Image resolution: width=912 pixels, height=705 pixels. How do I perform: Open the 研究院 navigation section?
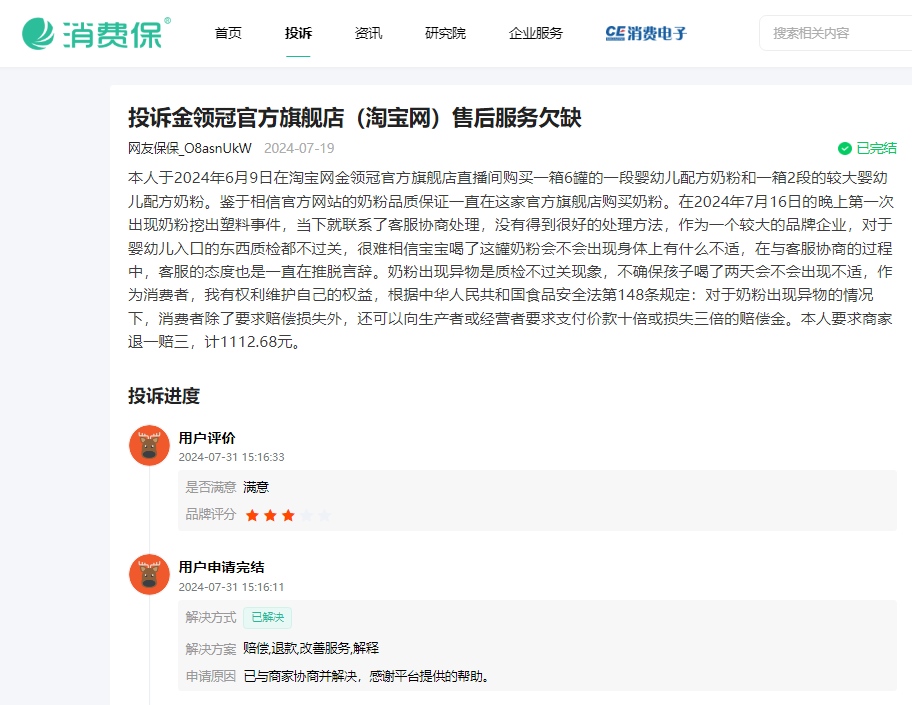click(444, 32)
